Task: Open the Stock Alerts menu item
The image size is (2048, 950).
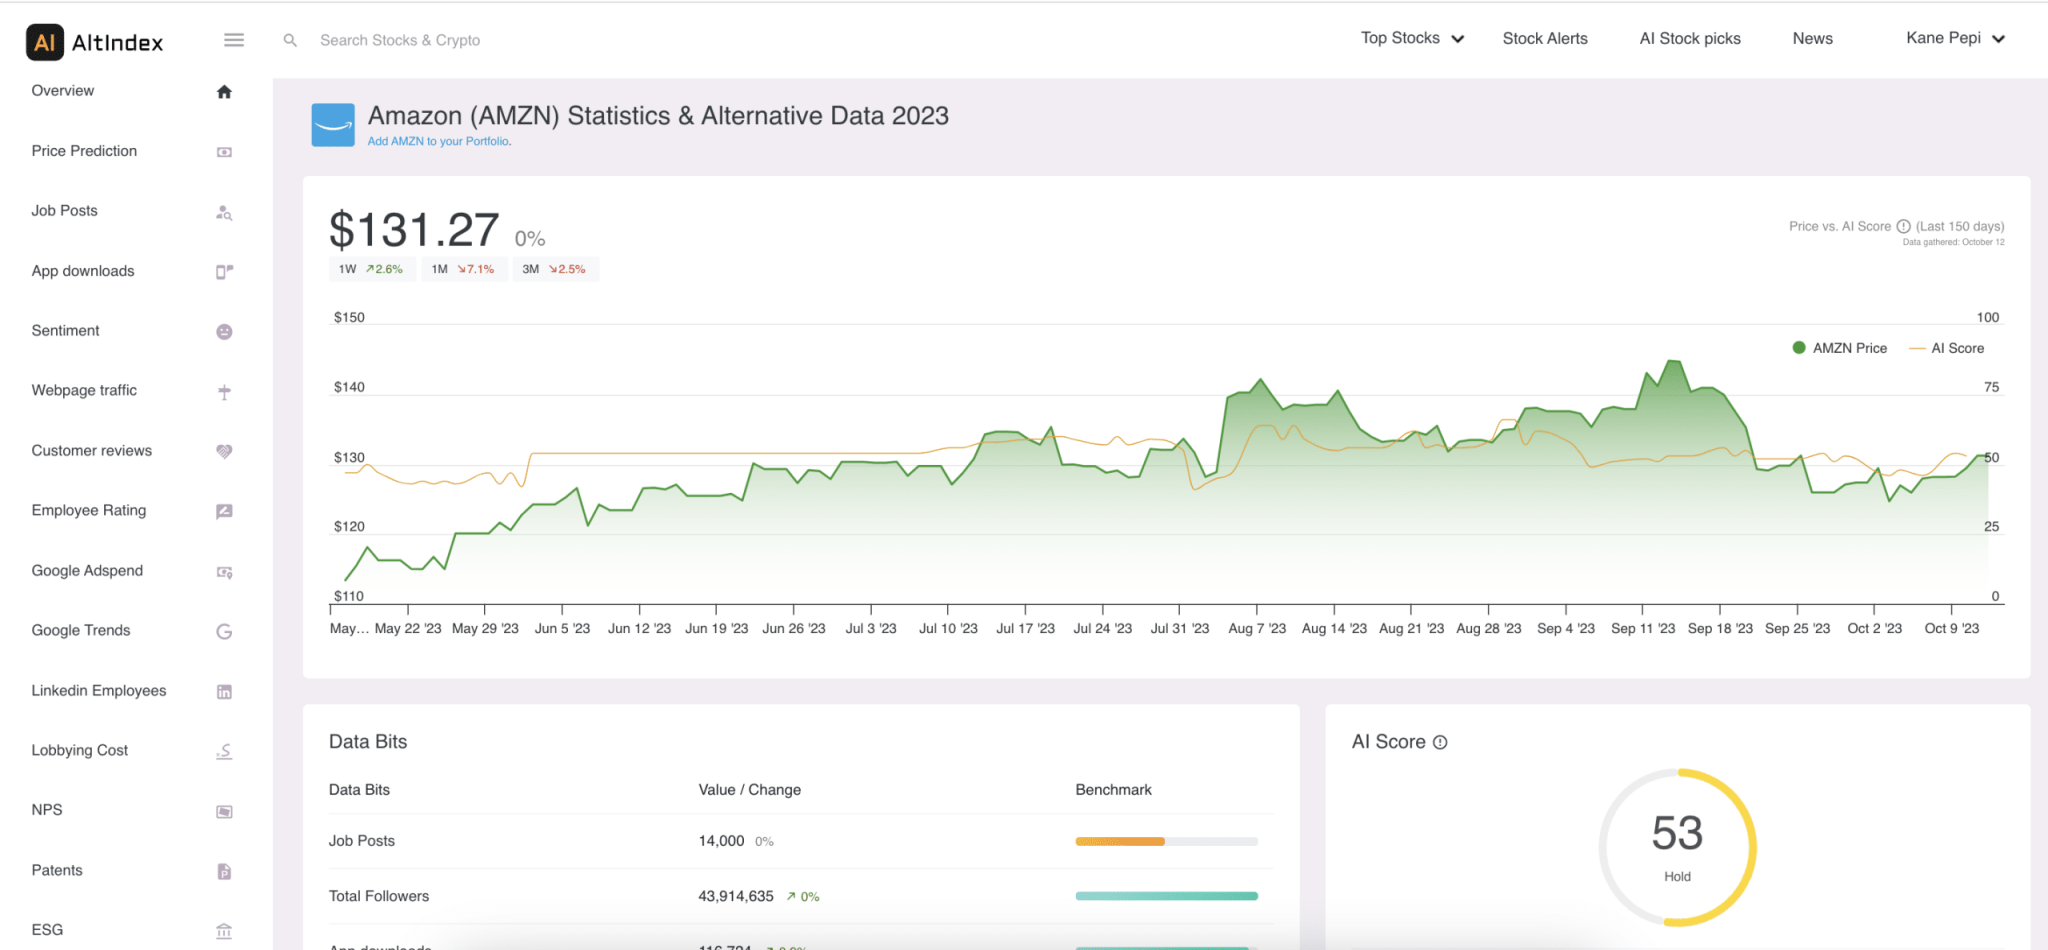Action: pos(1545,38)
